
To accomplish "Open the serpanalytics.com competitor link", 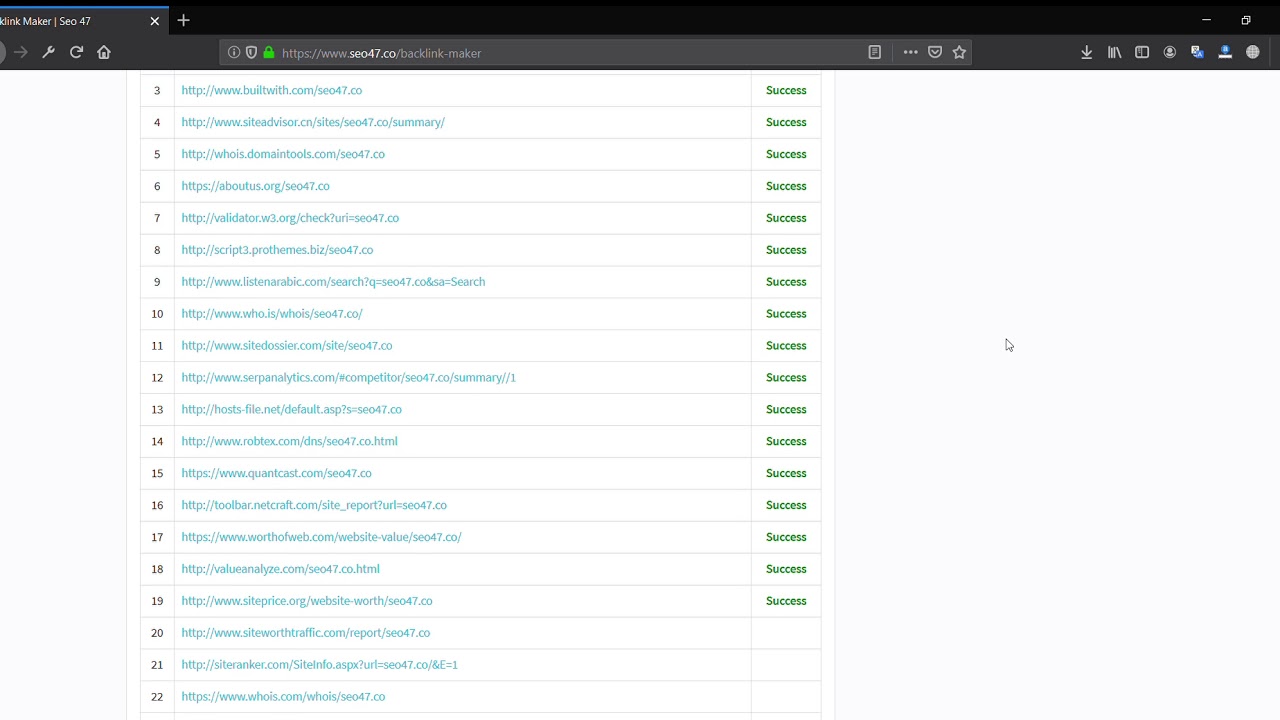I will (349, 378).
